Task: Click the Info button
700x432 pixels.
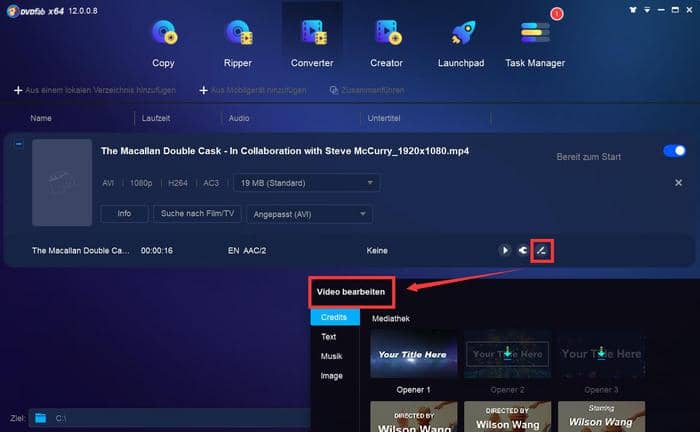Action: click(x=124, y=214)
